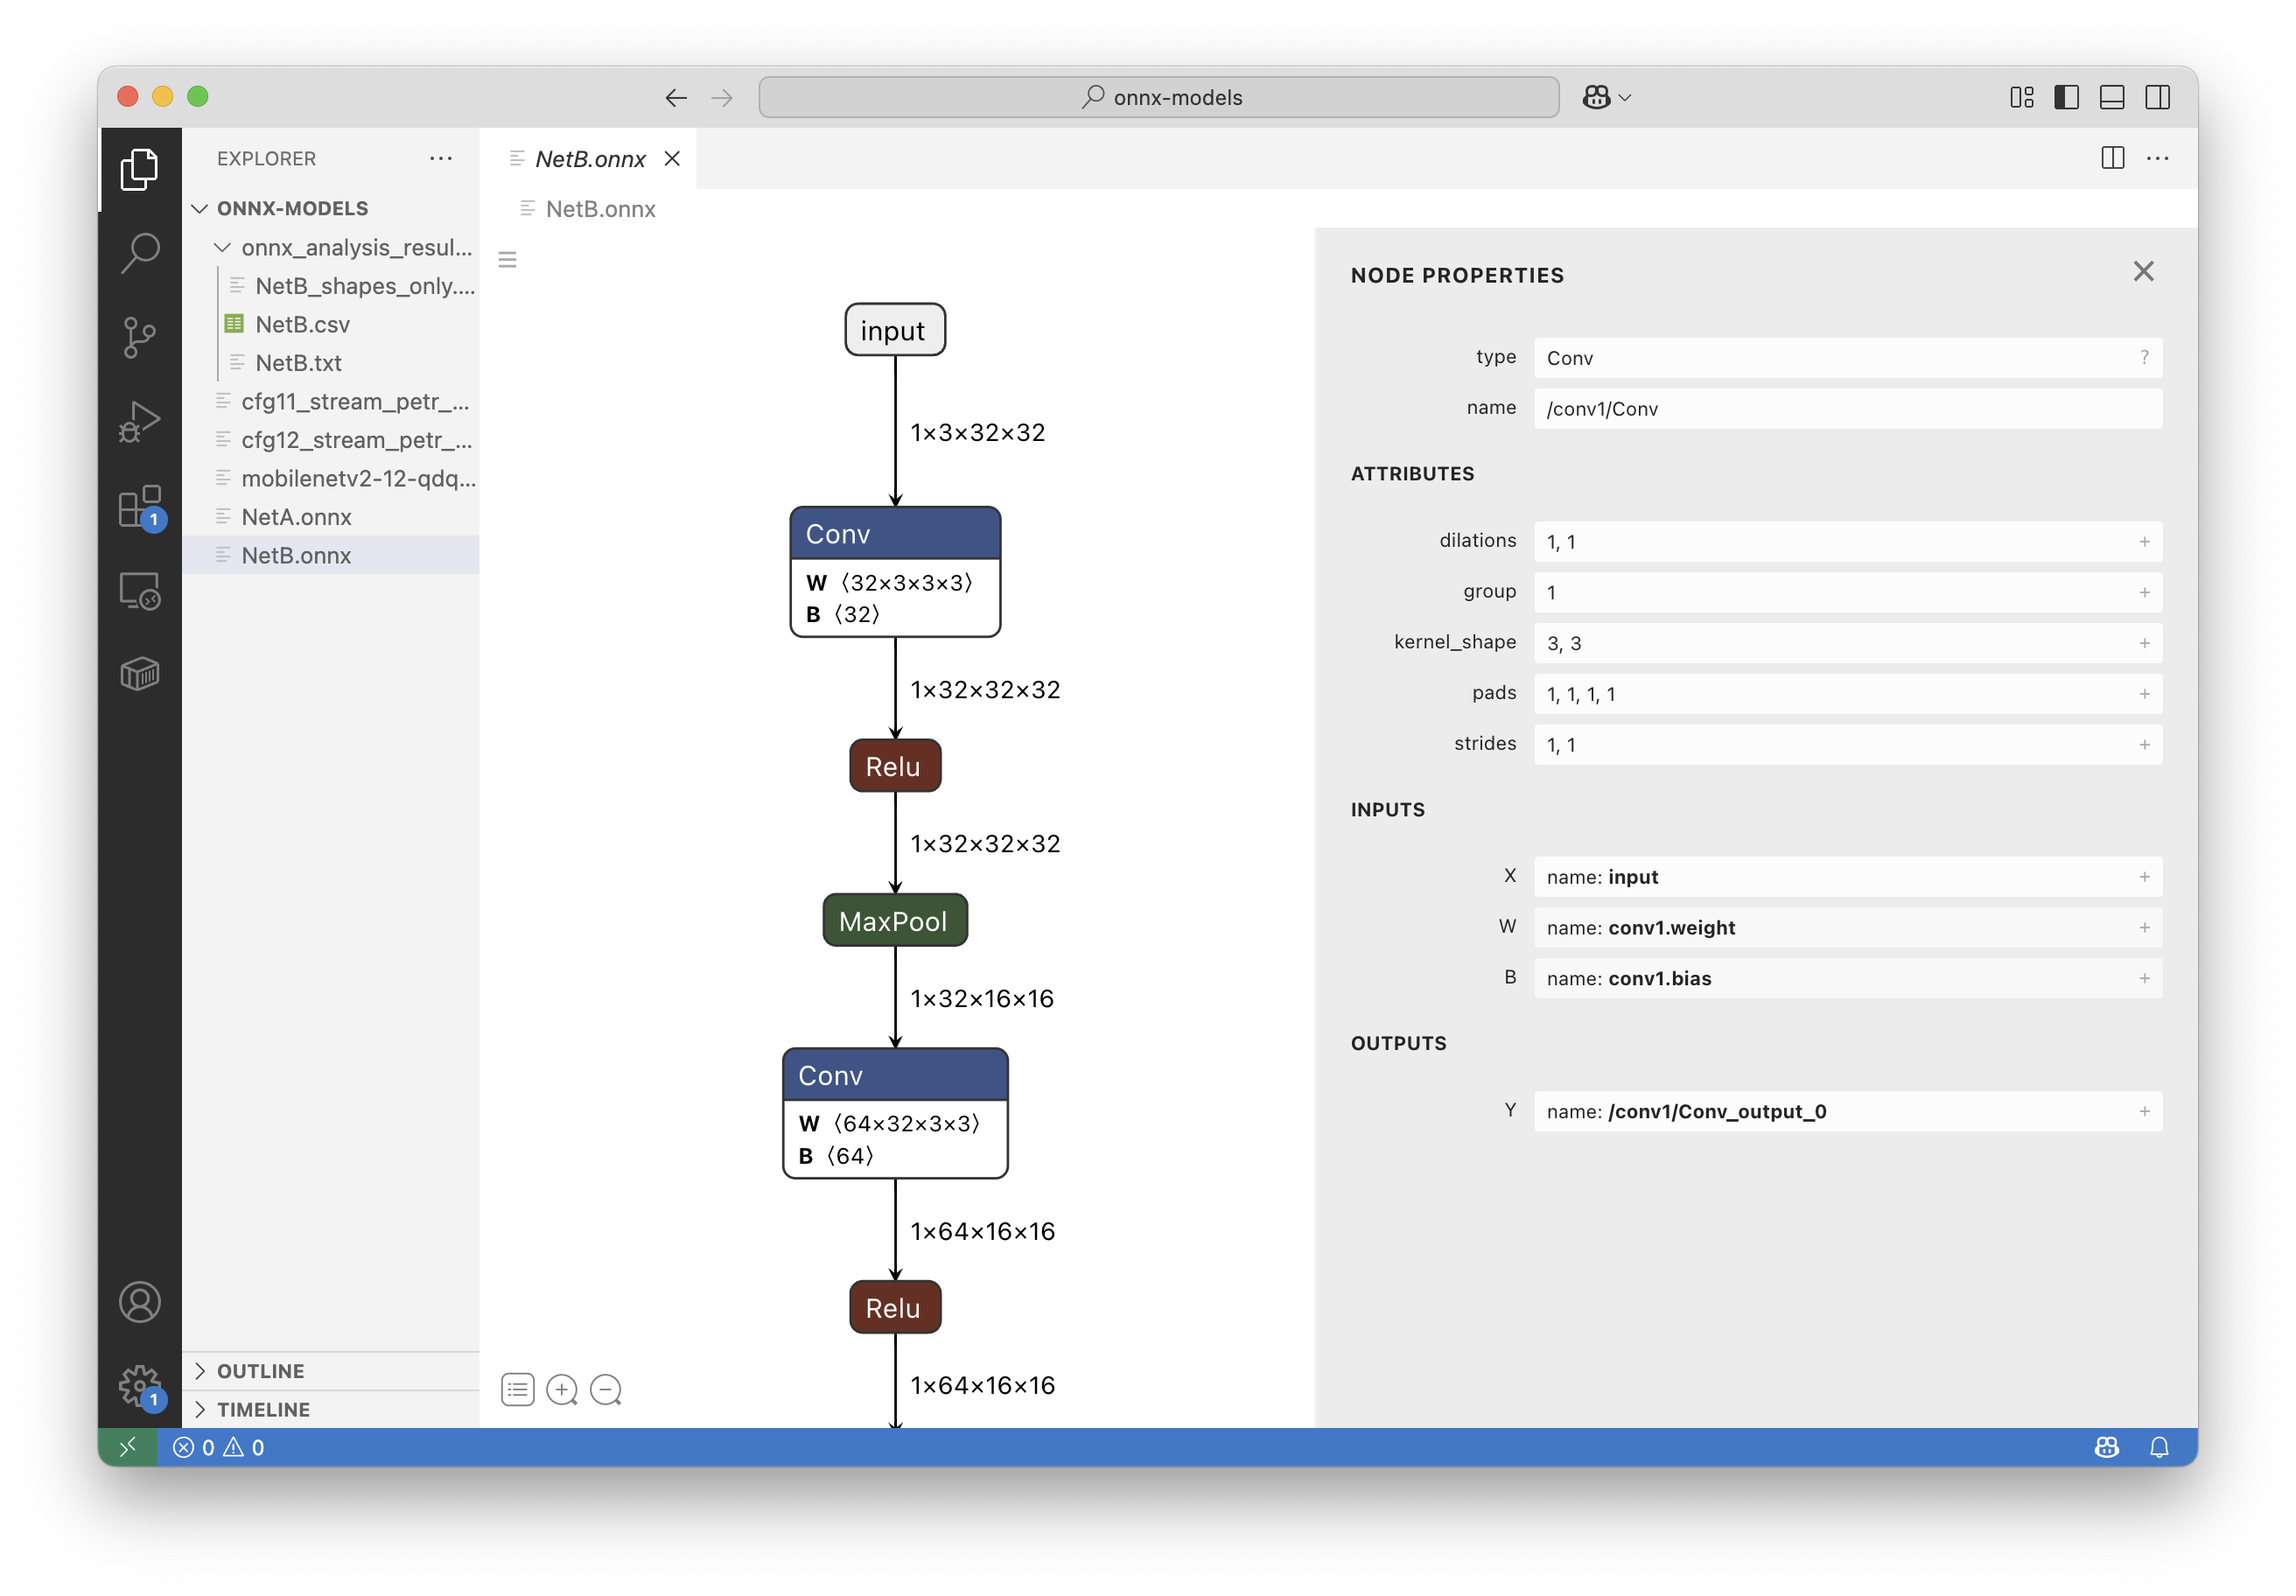The width and height of the screenshot is (2296, 1596).
Task: Expand the TIMELINE section
Action: click(263, 1409)
